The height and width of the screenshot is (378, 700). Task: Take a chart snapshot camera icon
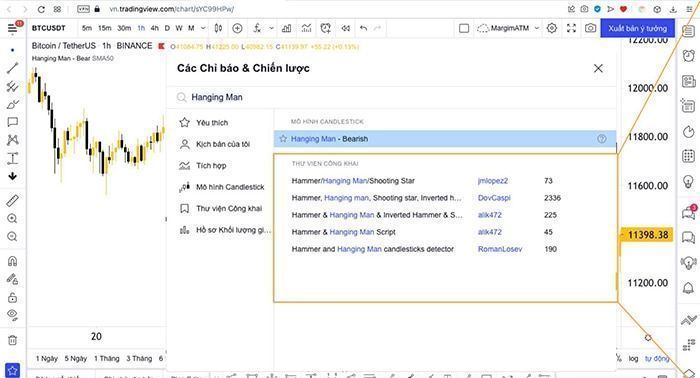(x=590, y=28)
